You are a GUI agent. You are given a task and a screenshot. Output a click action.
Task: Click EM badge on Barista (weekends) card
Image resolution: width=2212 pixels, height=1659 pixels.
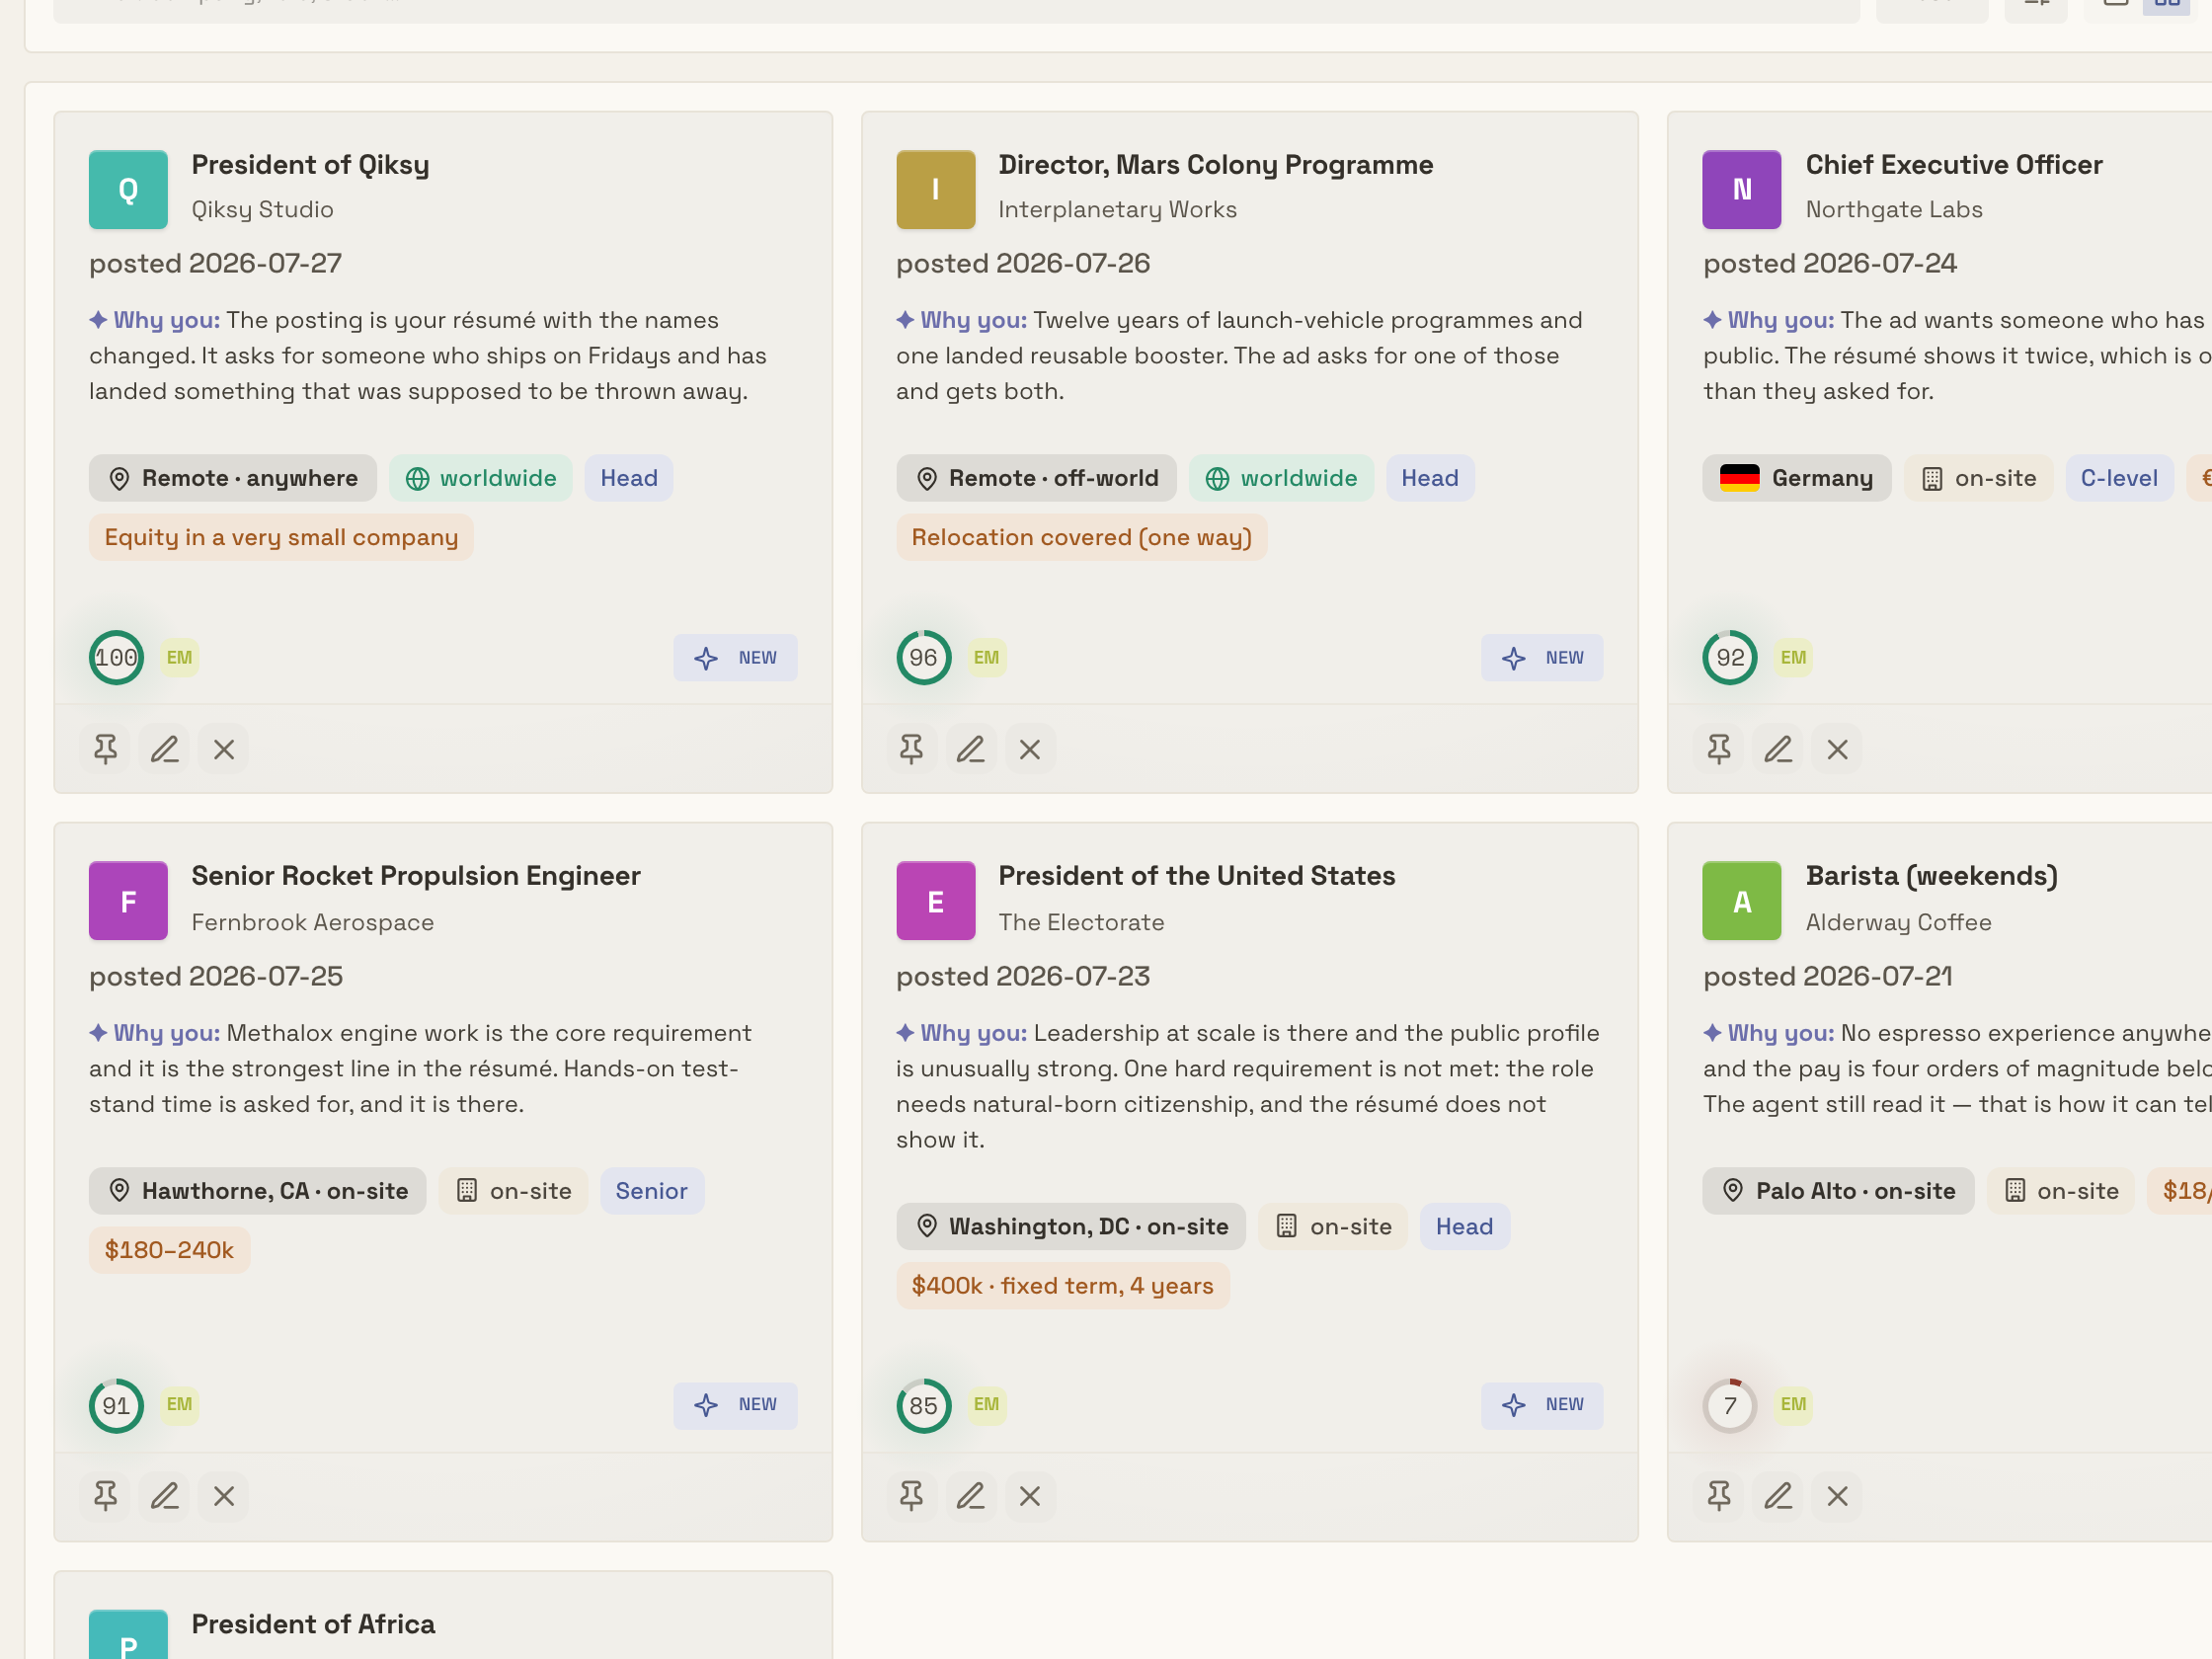pos(1793,1405)
